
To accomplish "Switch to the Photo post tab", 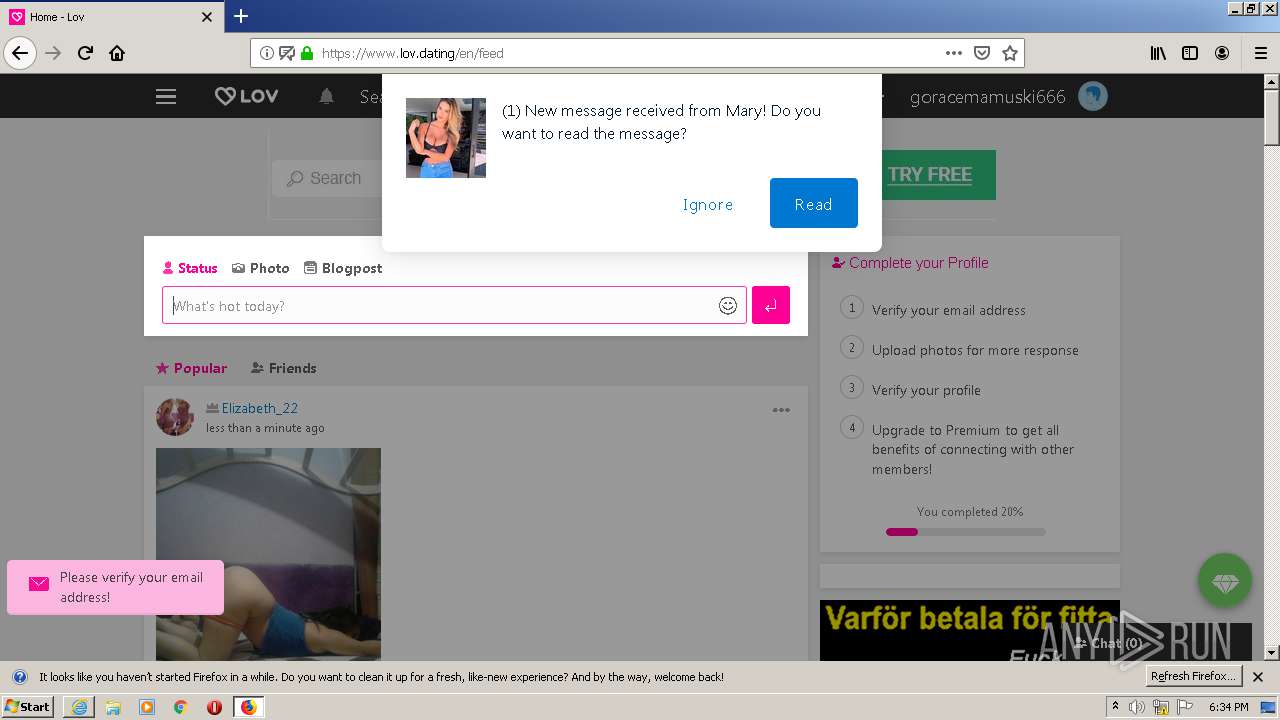I will (x=260, y=268).
